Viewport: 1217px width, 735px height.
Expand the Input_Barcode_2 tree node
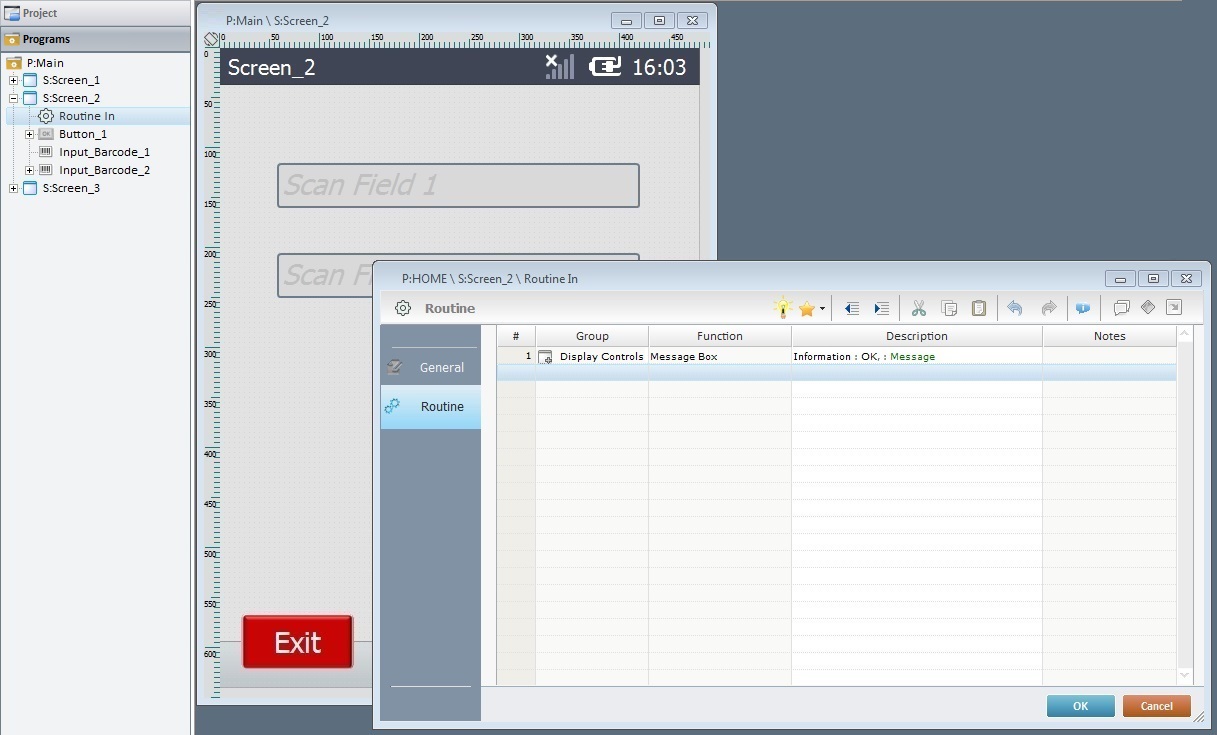click(30, 170)
